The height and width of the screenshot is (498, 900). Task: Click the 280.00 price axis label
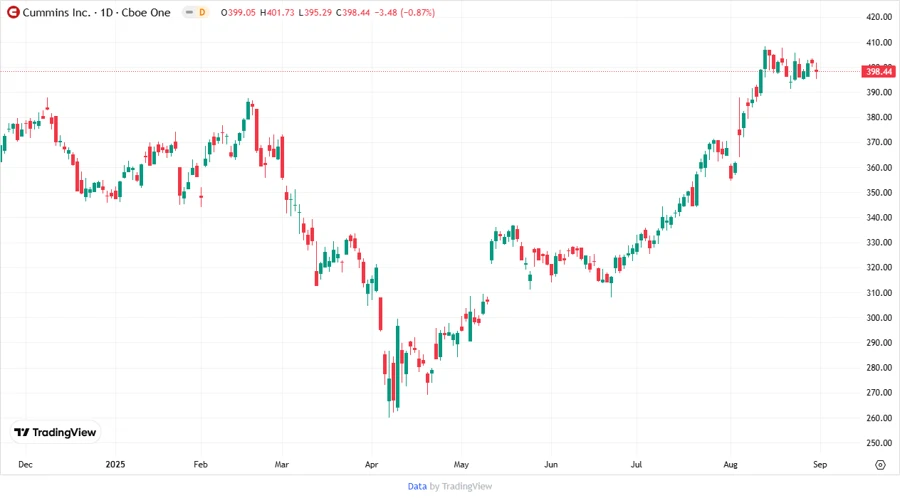pos(879,368)
